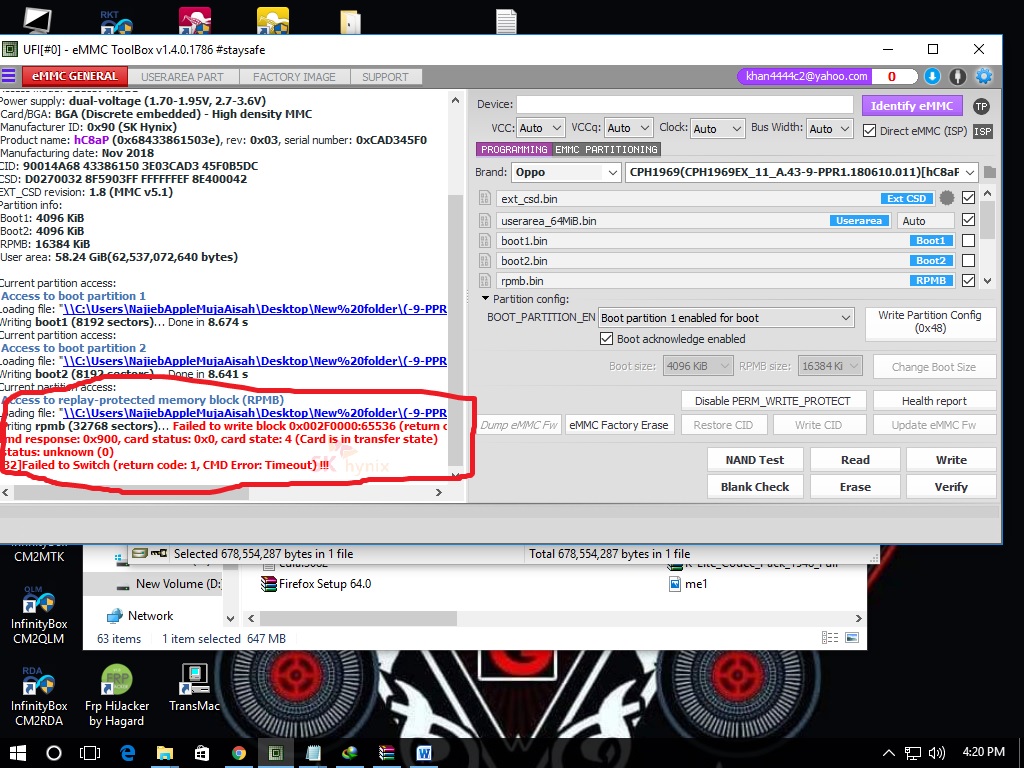
Task: Click the round TP test point icon
Action: coord(981,106)
